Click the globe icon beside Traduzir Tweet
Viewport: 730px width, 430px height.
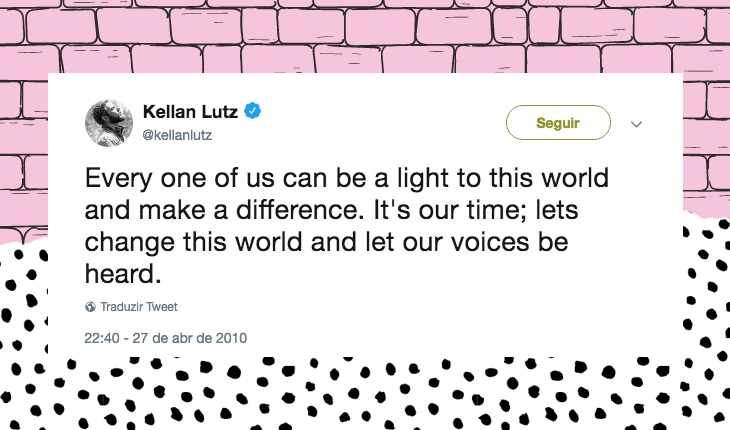pos(90,307)
